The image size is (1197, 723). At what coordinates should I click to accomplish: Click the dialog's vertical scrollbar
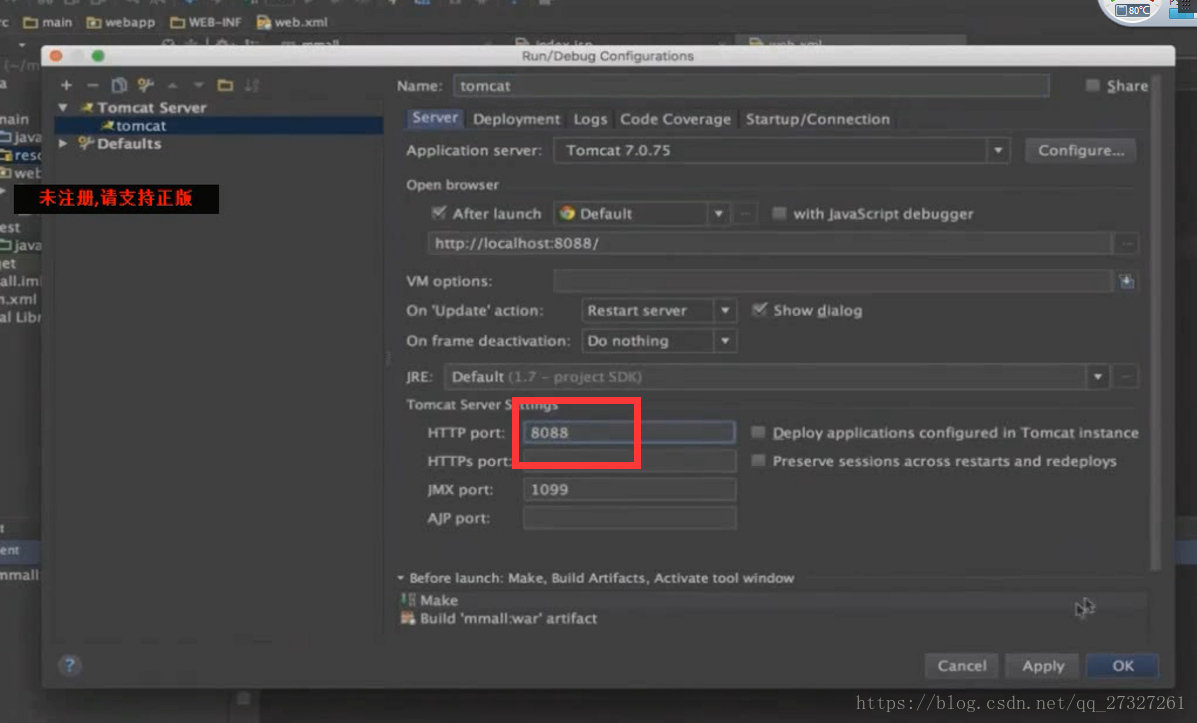(x=1155, y=321)
